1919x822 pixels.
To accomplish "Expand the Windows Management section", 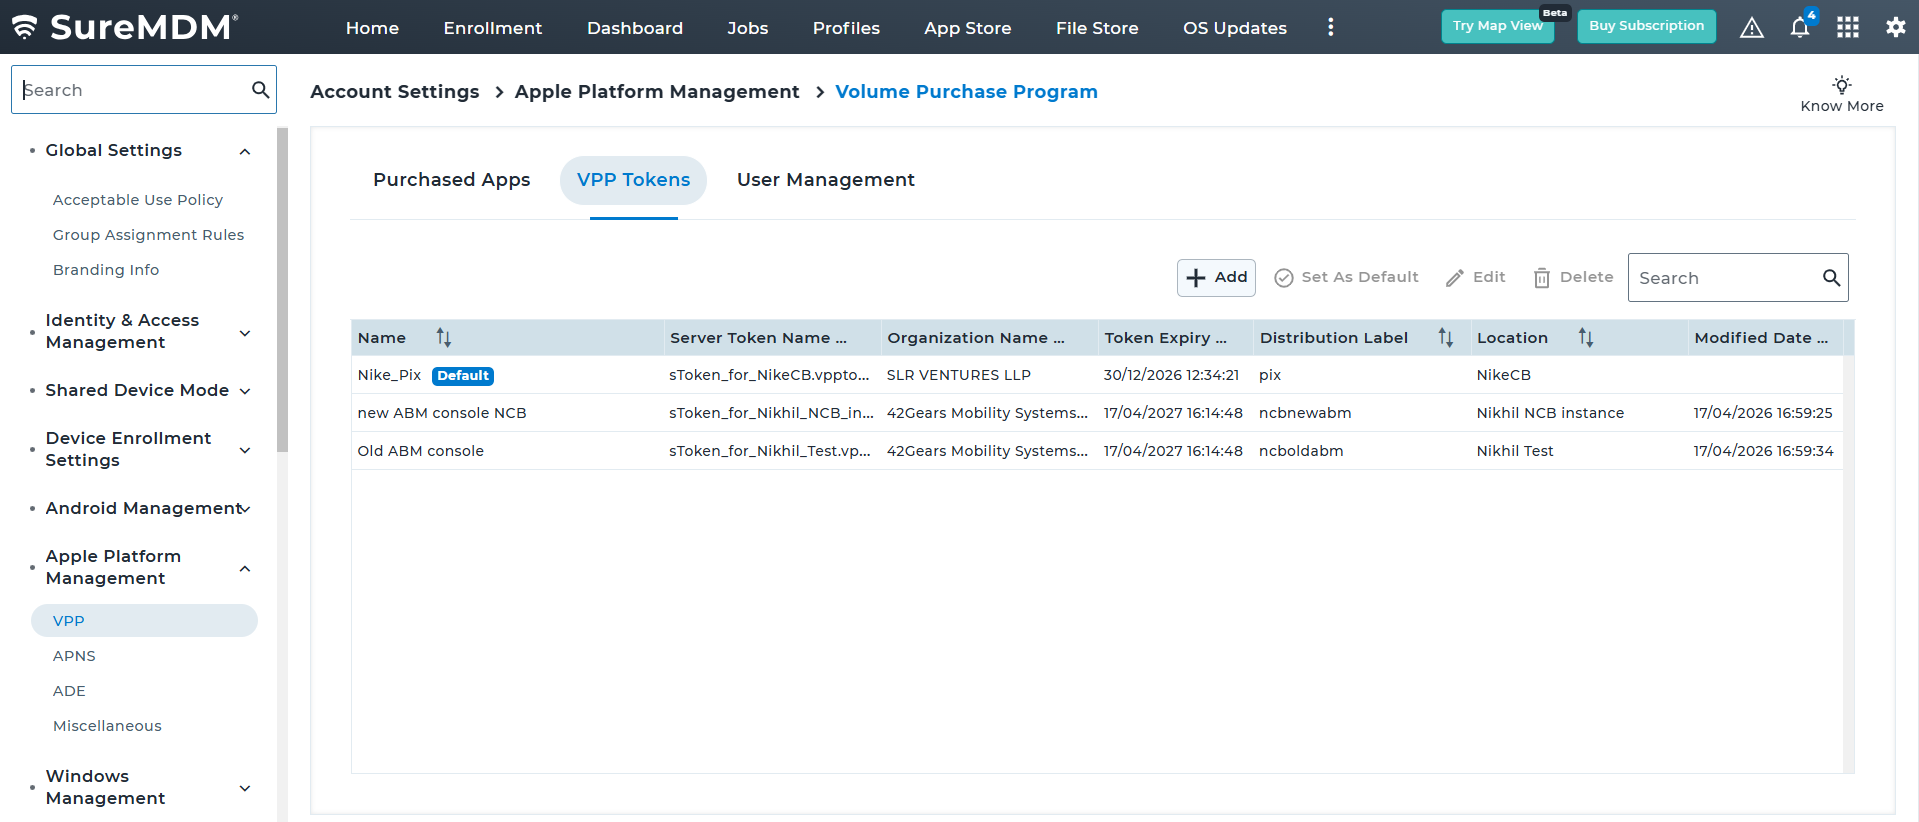I will [x=245, y=788].
